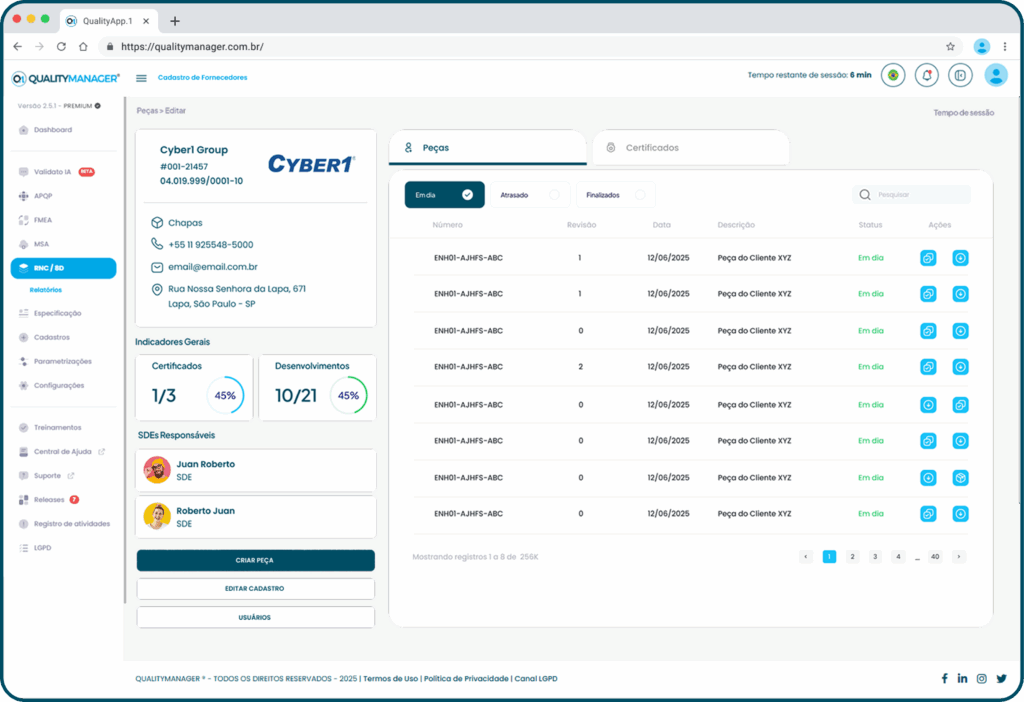Toggle the Em dia filter

[444, 195]
